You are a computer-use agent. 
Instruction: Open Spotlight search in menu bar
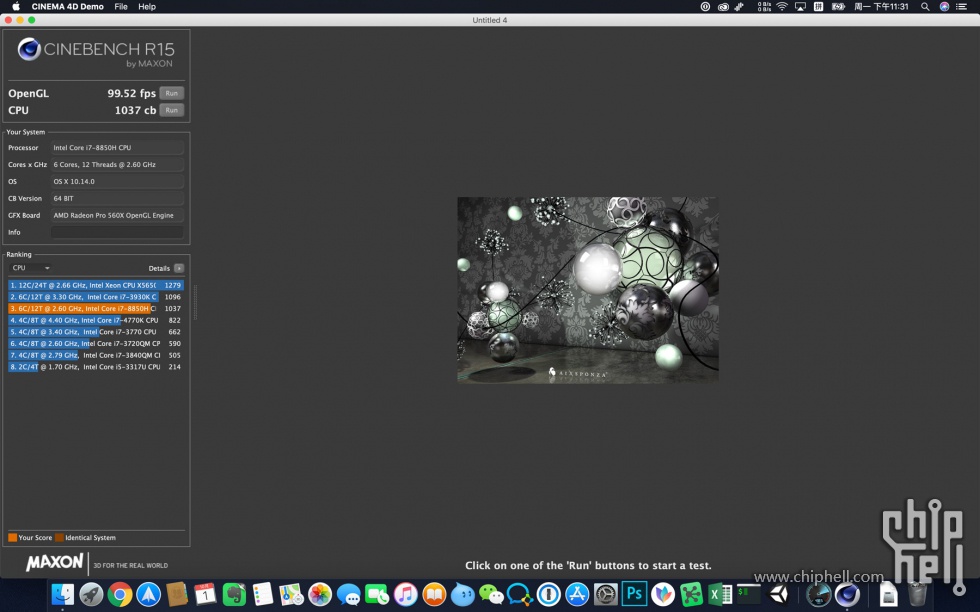925,6
